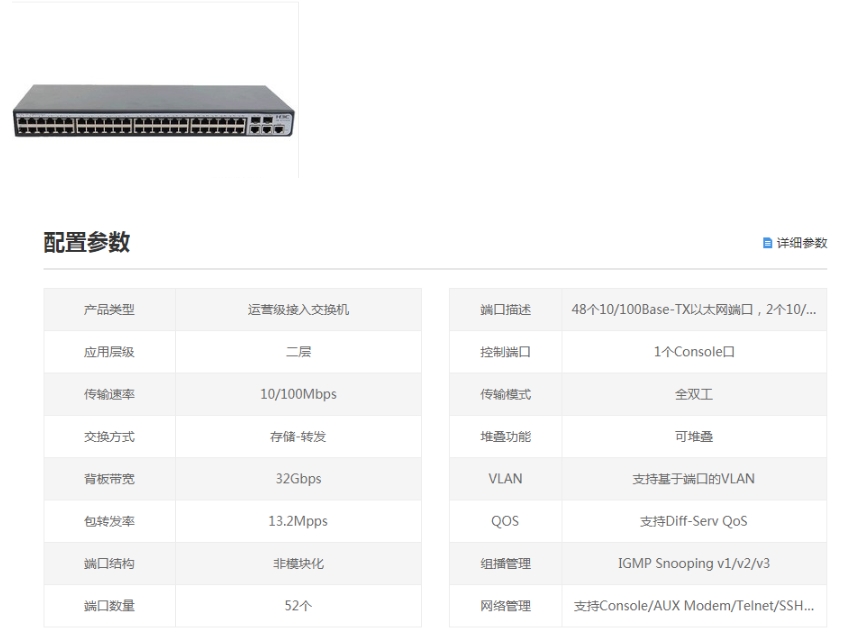Select the 52个 value cell

pyautogui.click(x=299, y=606)
